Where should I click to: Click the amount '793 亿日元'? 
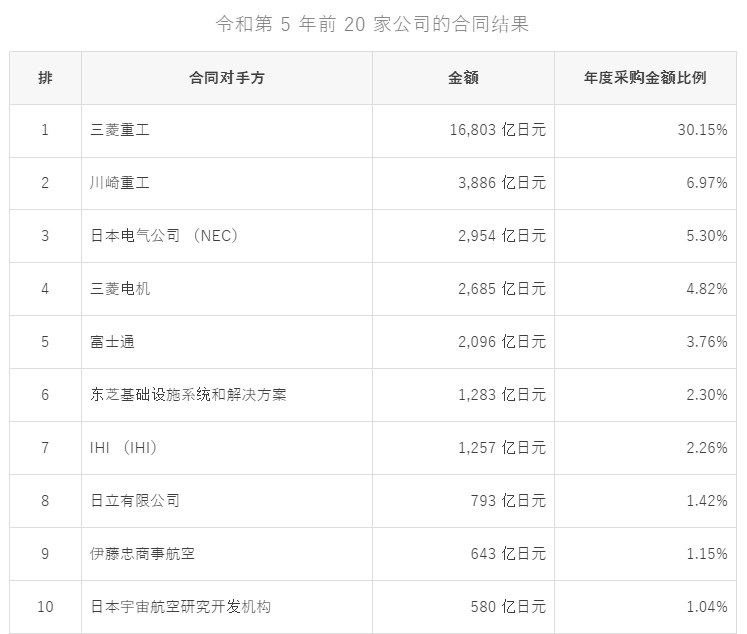click(x=508, y=501)
